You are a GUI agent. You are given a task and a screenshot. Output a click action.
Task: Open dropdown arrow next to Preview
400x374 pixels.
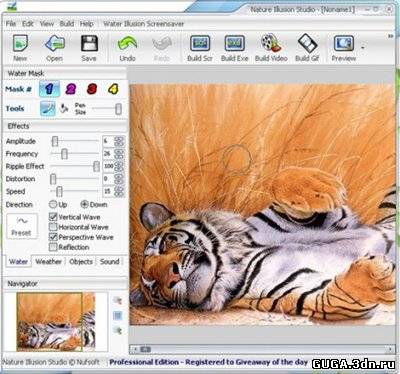363,48
